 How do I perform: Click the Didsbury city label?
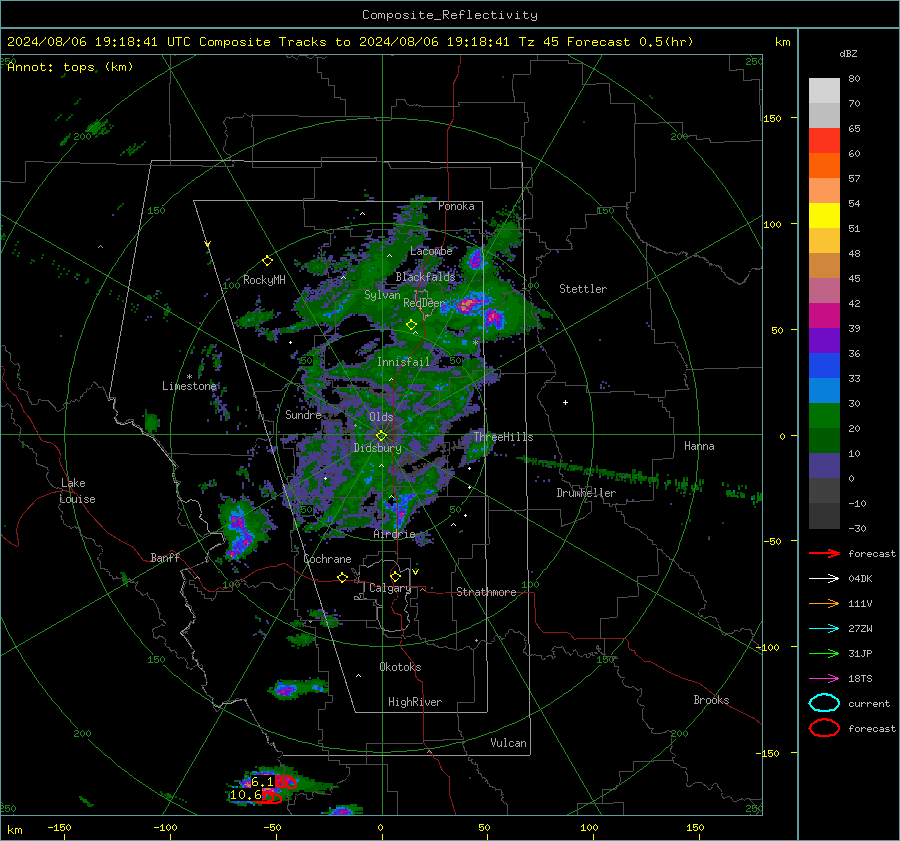click(377, 448)
